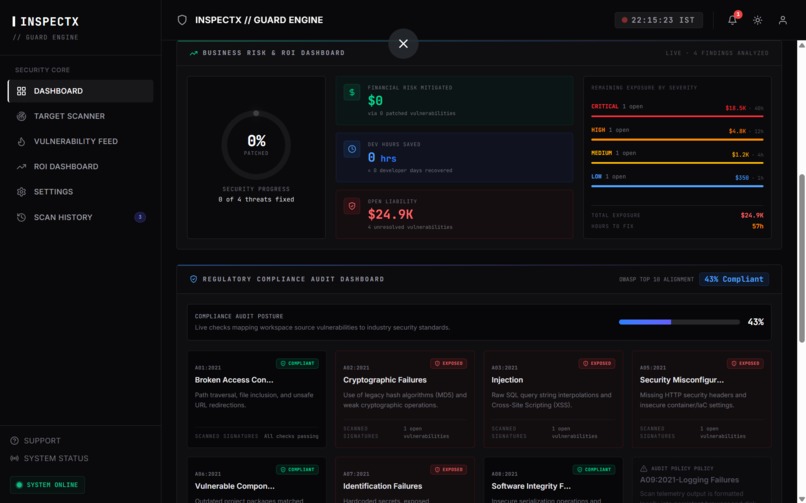Open Target Scanner from sidebar

tap(81, 116)
